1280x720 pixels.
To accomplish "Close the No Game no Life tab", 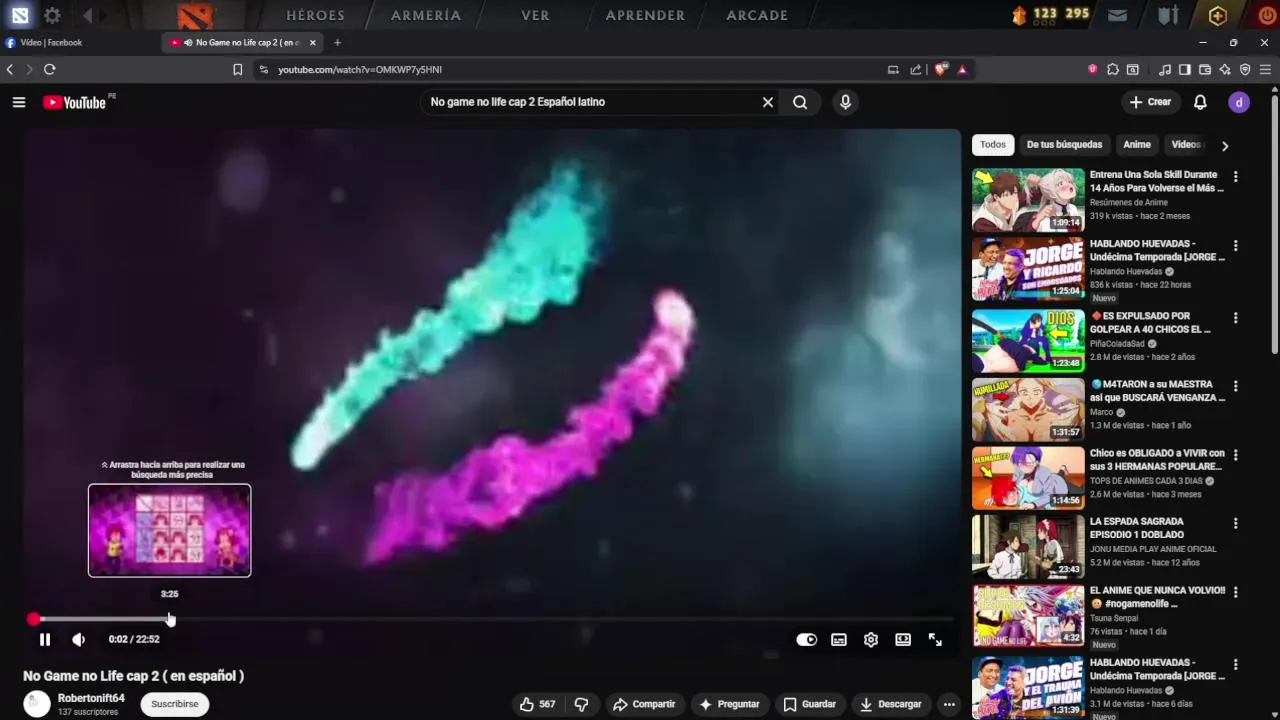I will [313, 43].
